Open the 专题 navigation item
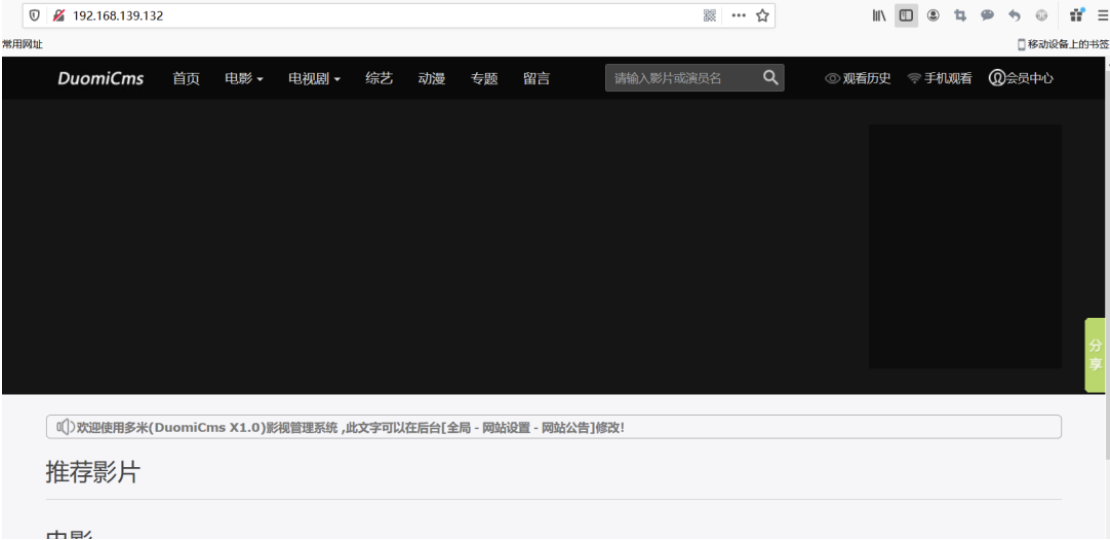Image resolution: width=1110 pixels, height=540 pixels. [484, 79]
